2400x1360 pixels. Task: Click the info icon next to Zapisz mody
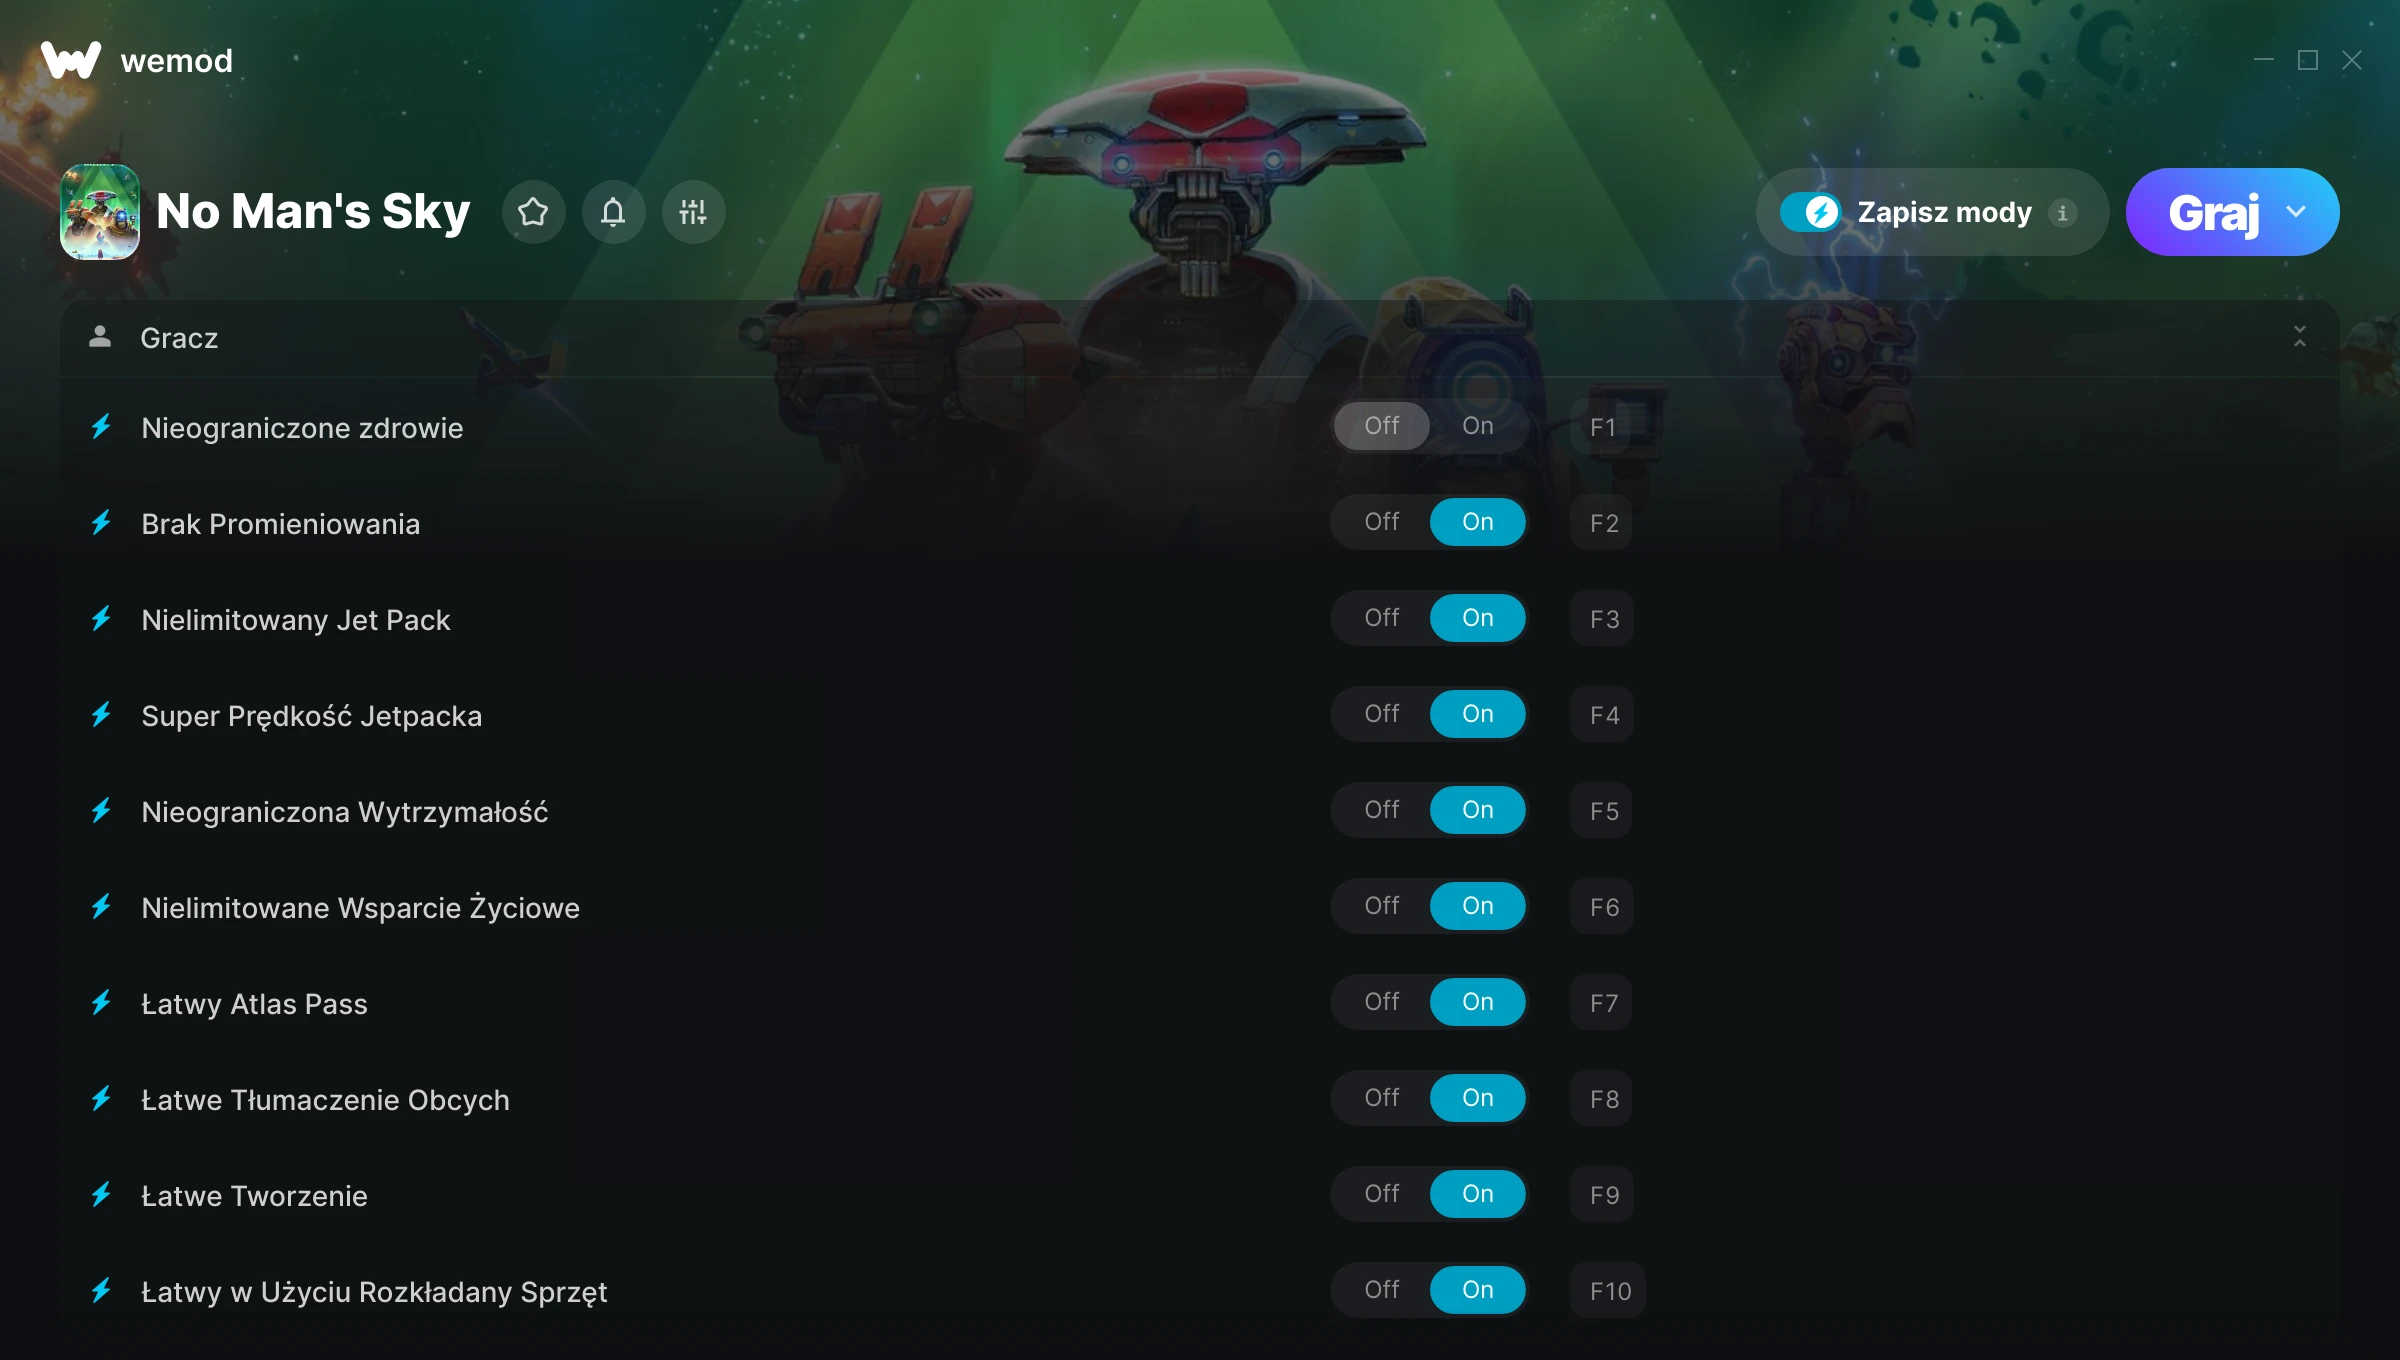tap(2062, 213)
